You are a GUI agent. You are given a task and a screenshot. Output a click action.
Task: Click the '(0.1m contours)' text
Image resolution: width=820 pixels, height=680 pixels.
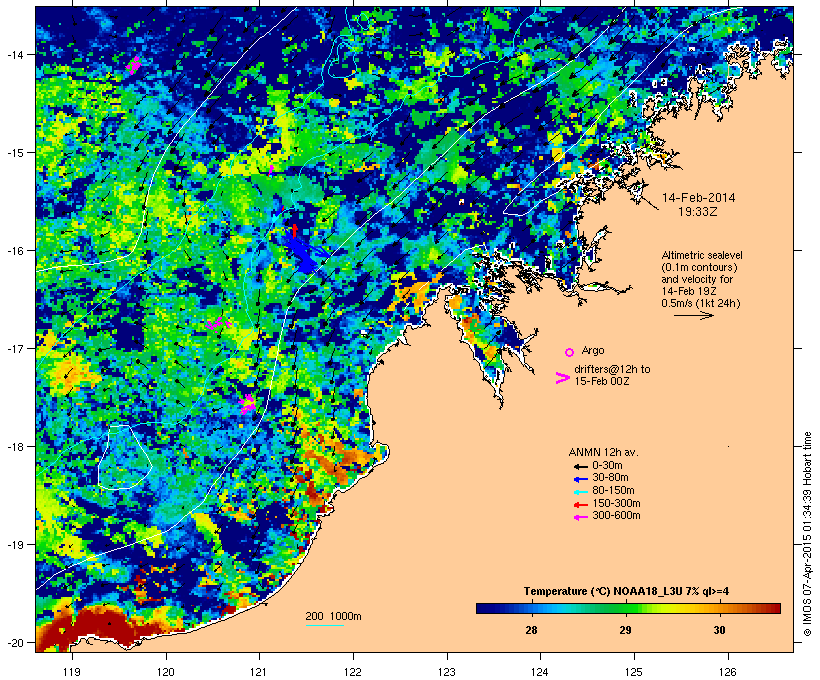(x=699, y=267)
